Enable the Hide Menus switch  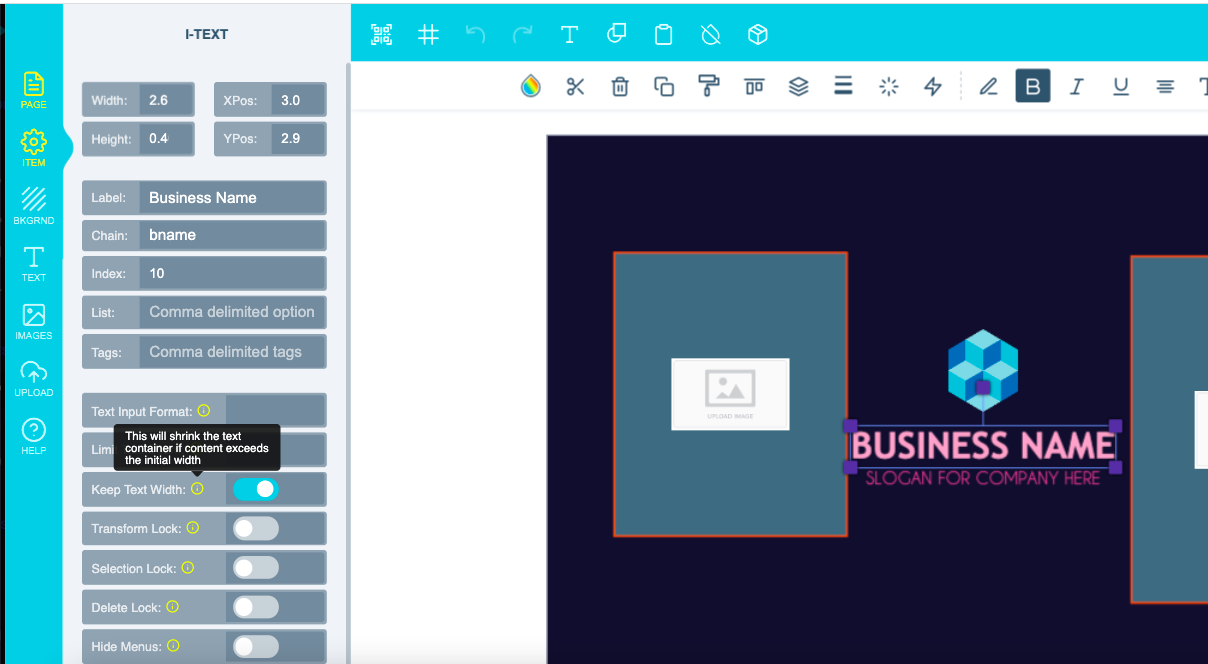[255, 647]
